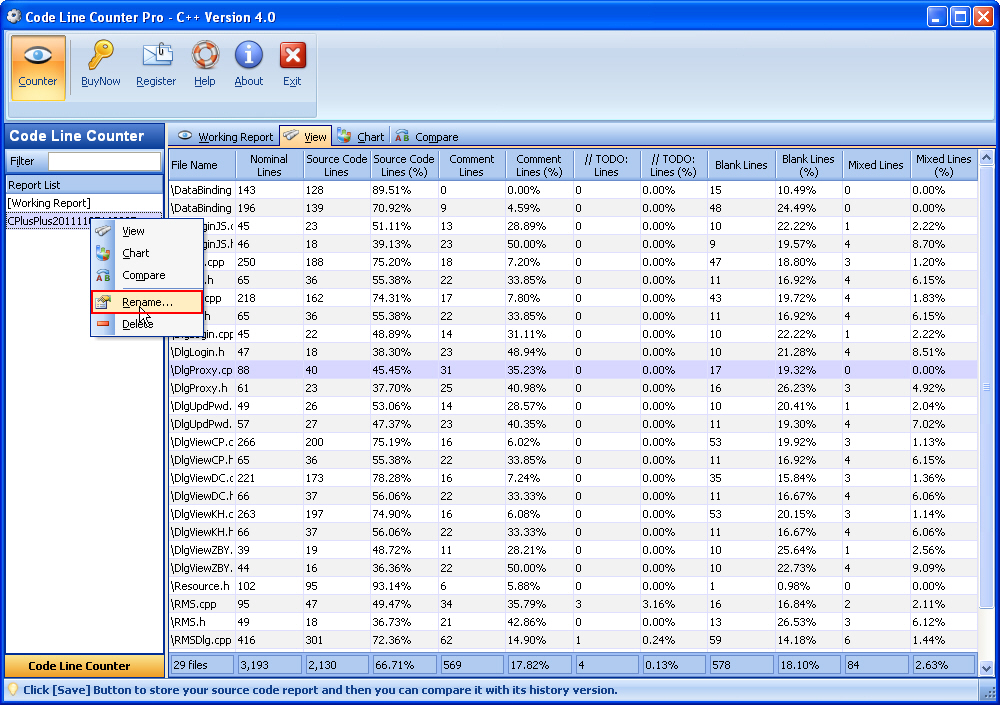Click the 3,193 nominal lines total
The height and width of the screenshot is (705, 1000).
(269, 665)
